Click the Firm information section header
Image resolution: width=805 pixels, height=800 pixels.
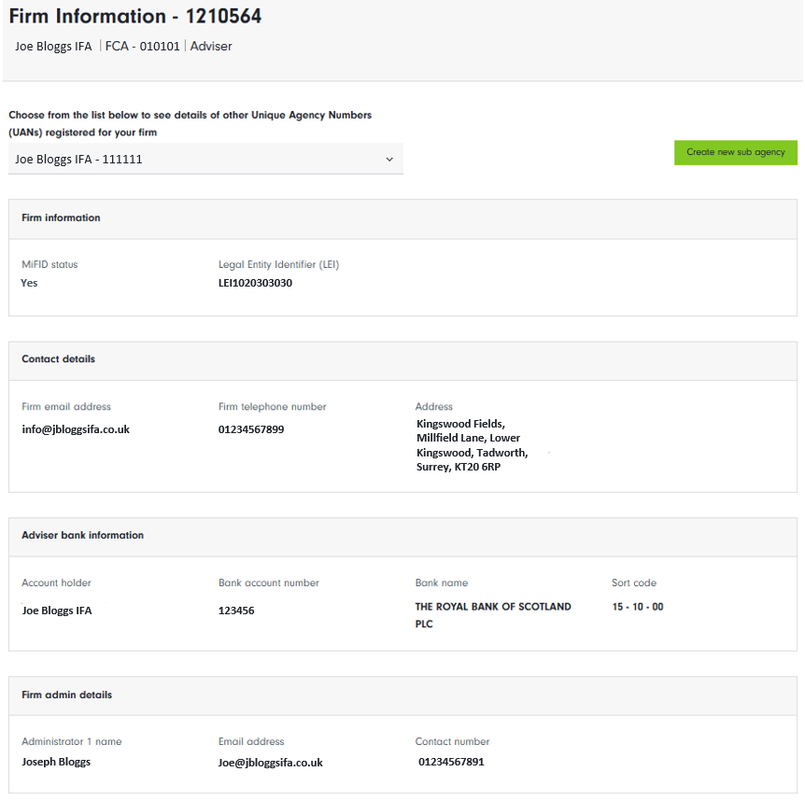[61, 218]
